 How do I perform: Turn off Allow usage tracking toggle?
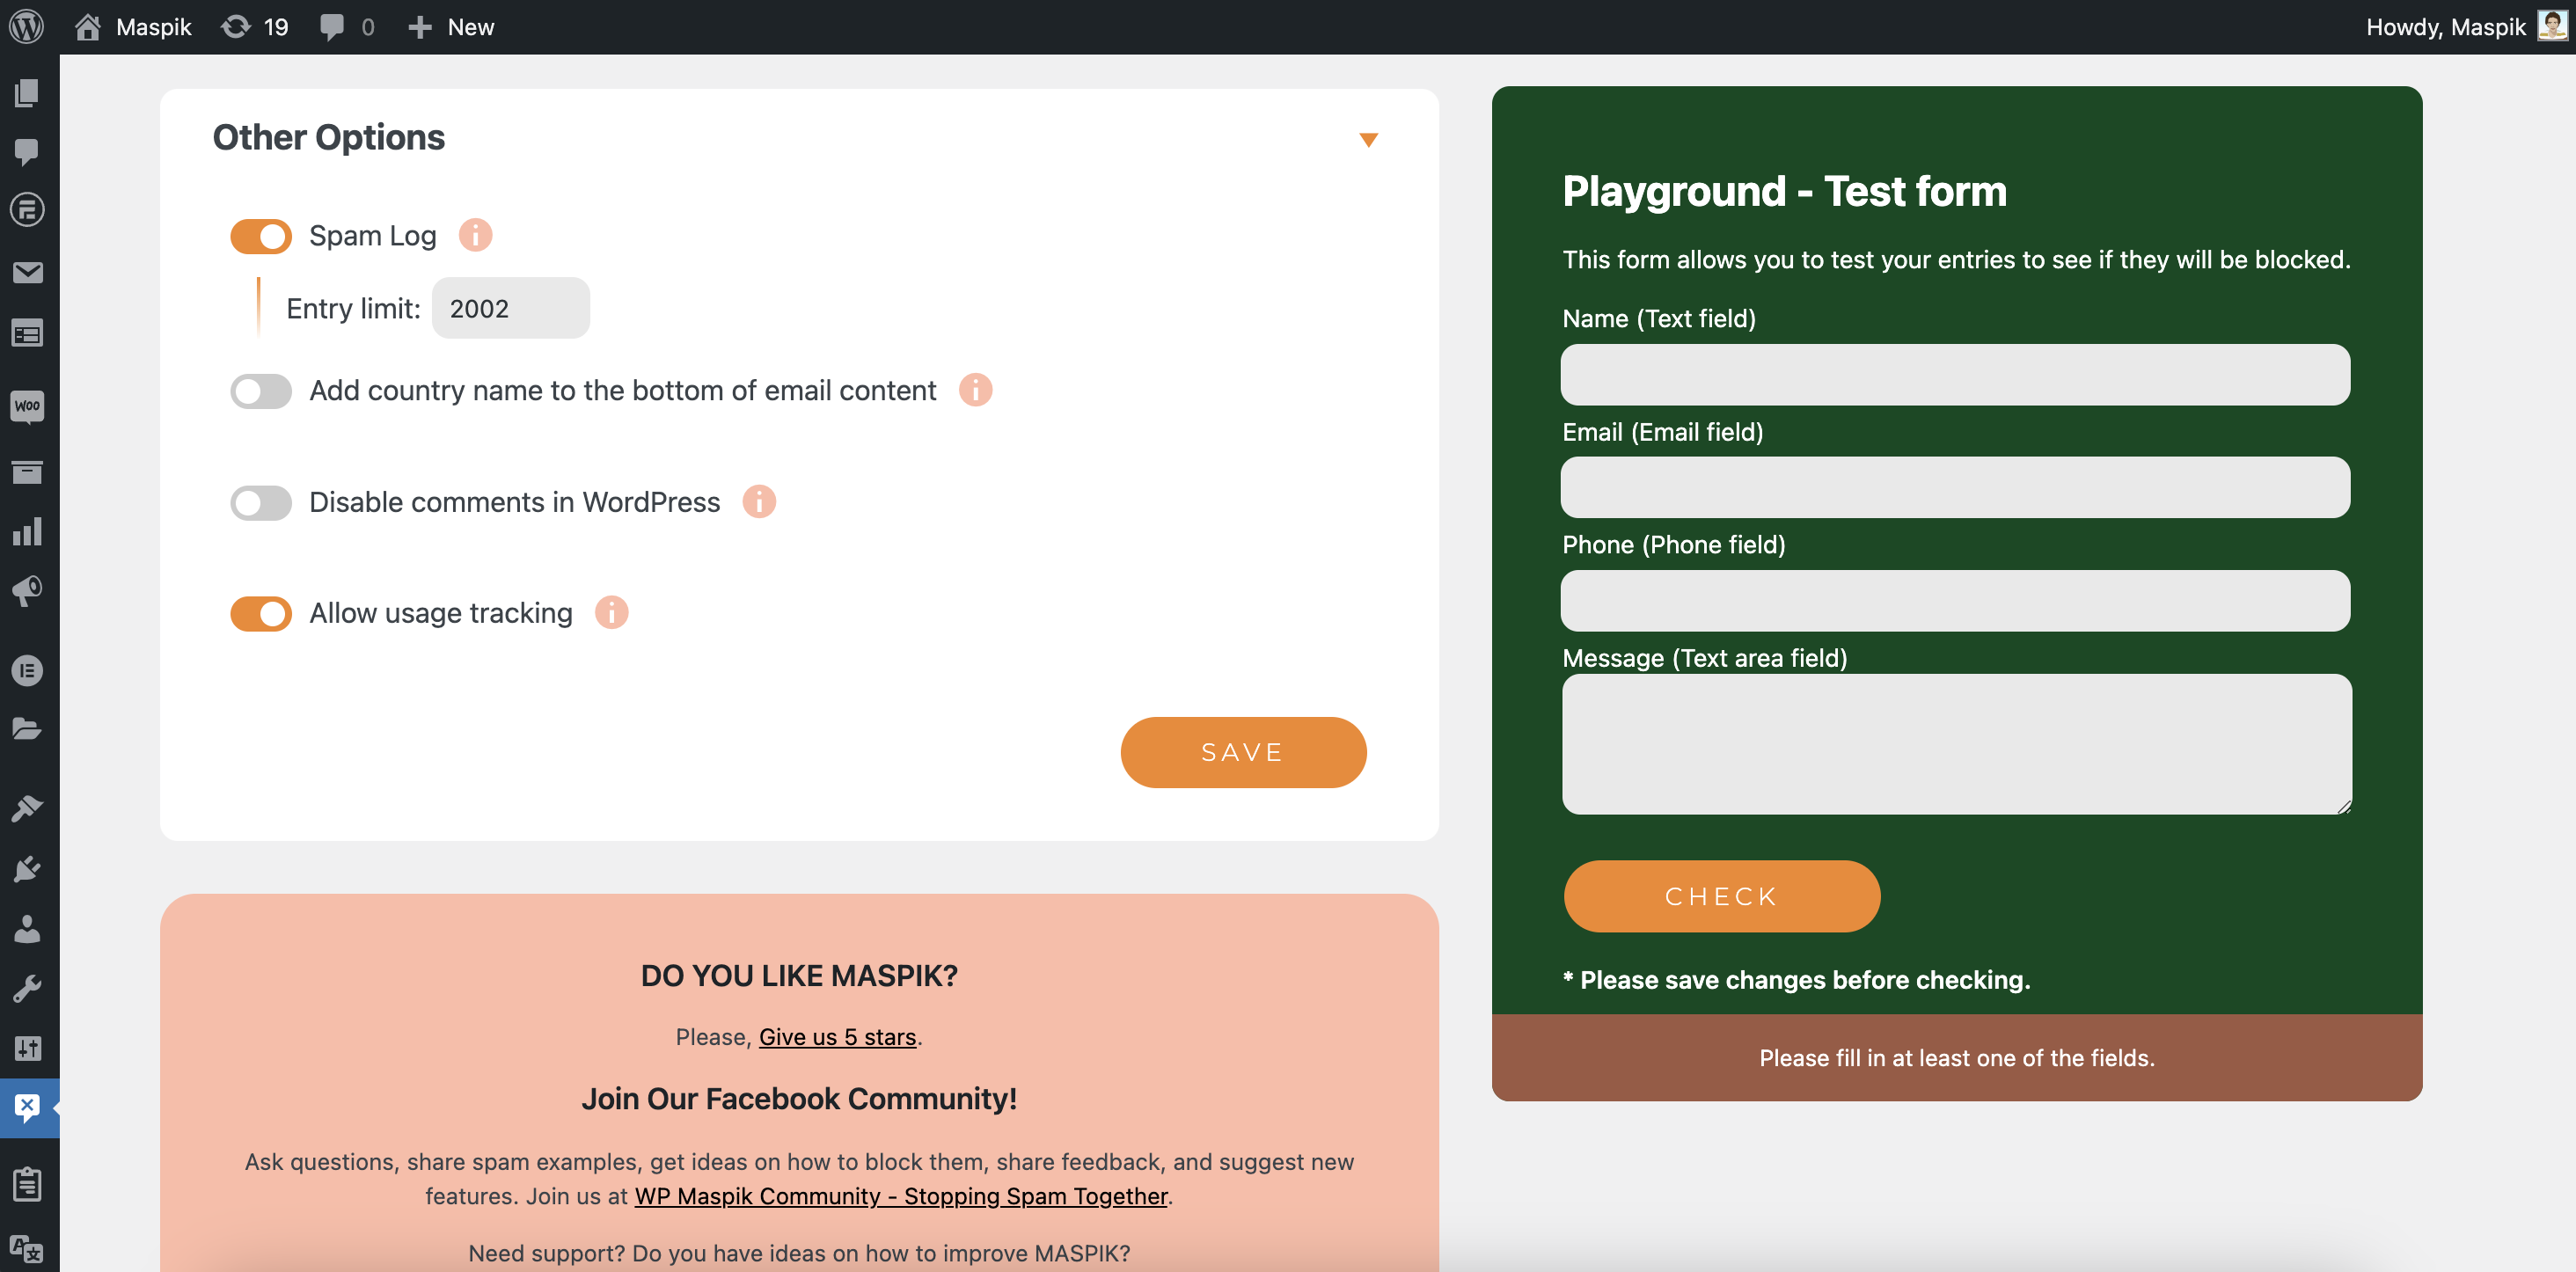click(260, 614)
